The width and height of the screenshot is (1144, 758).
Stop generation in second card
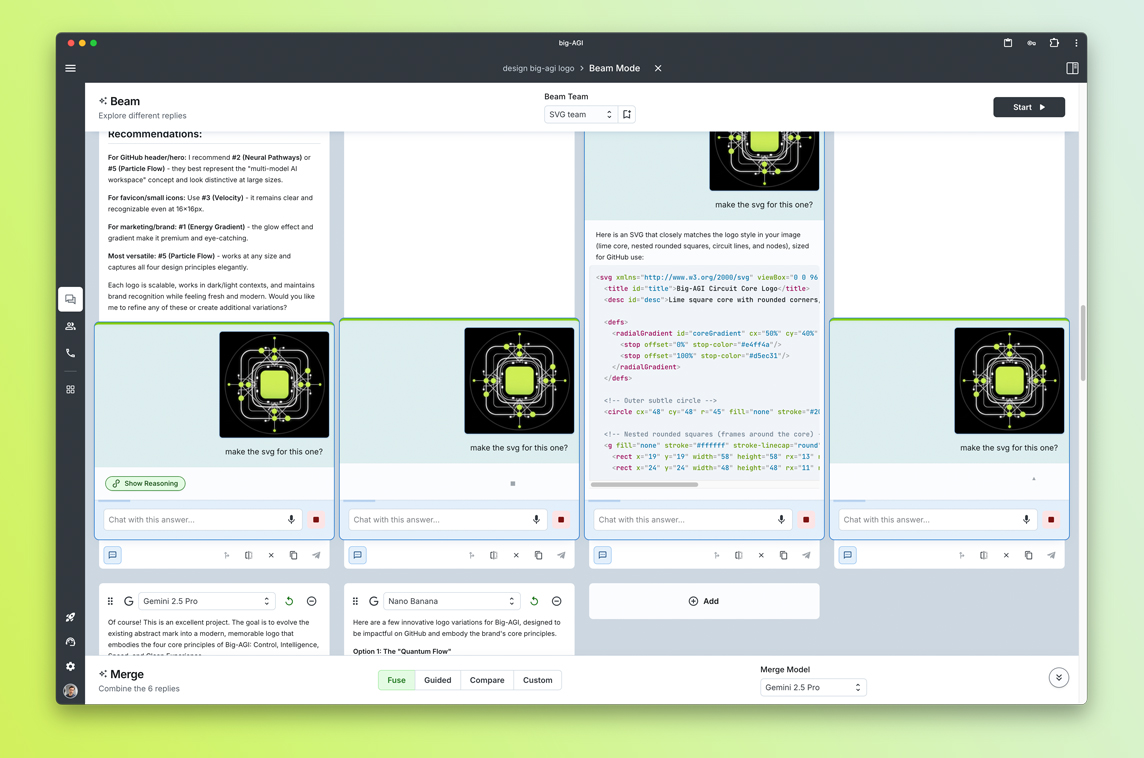(x=561, y=519)
